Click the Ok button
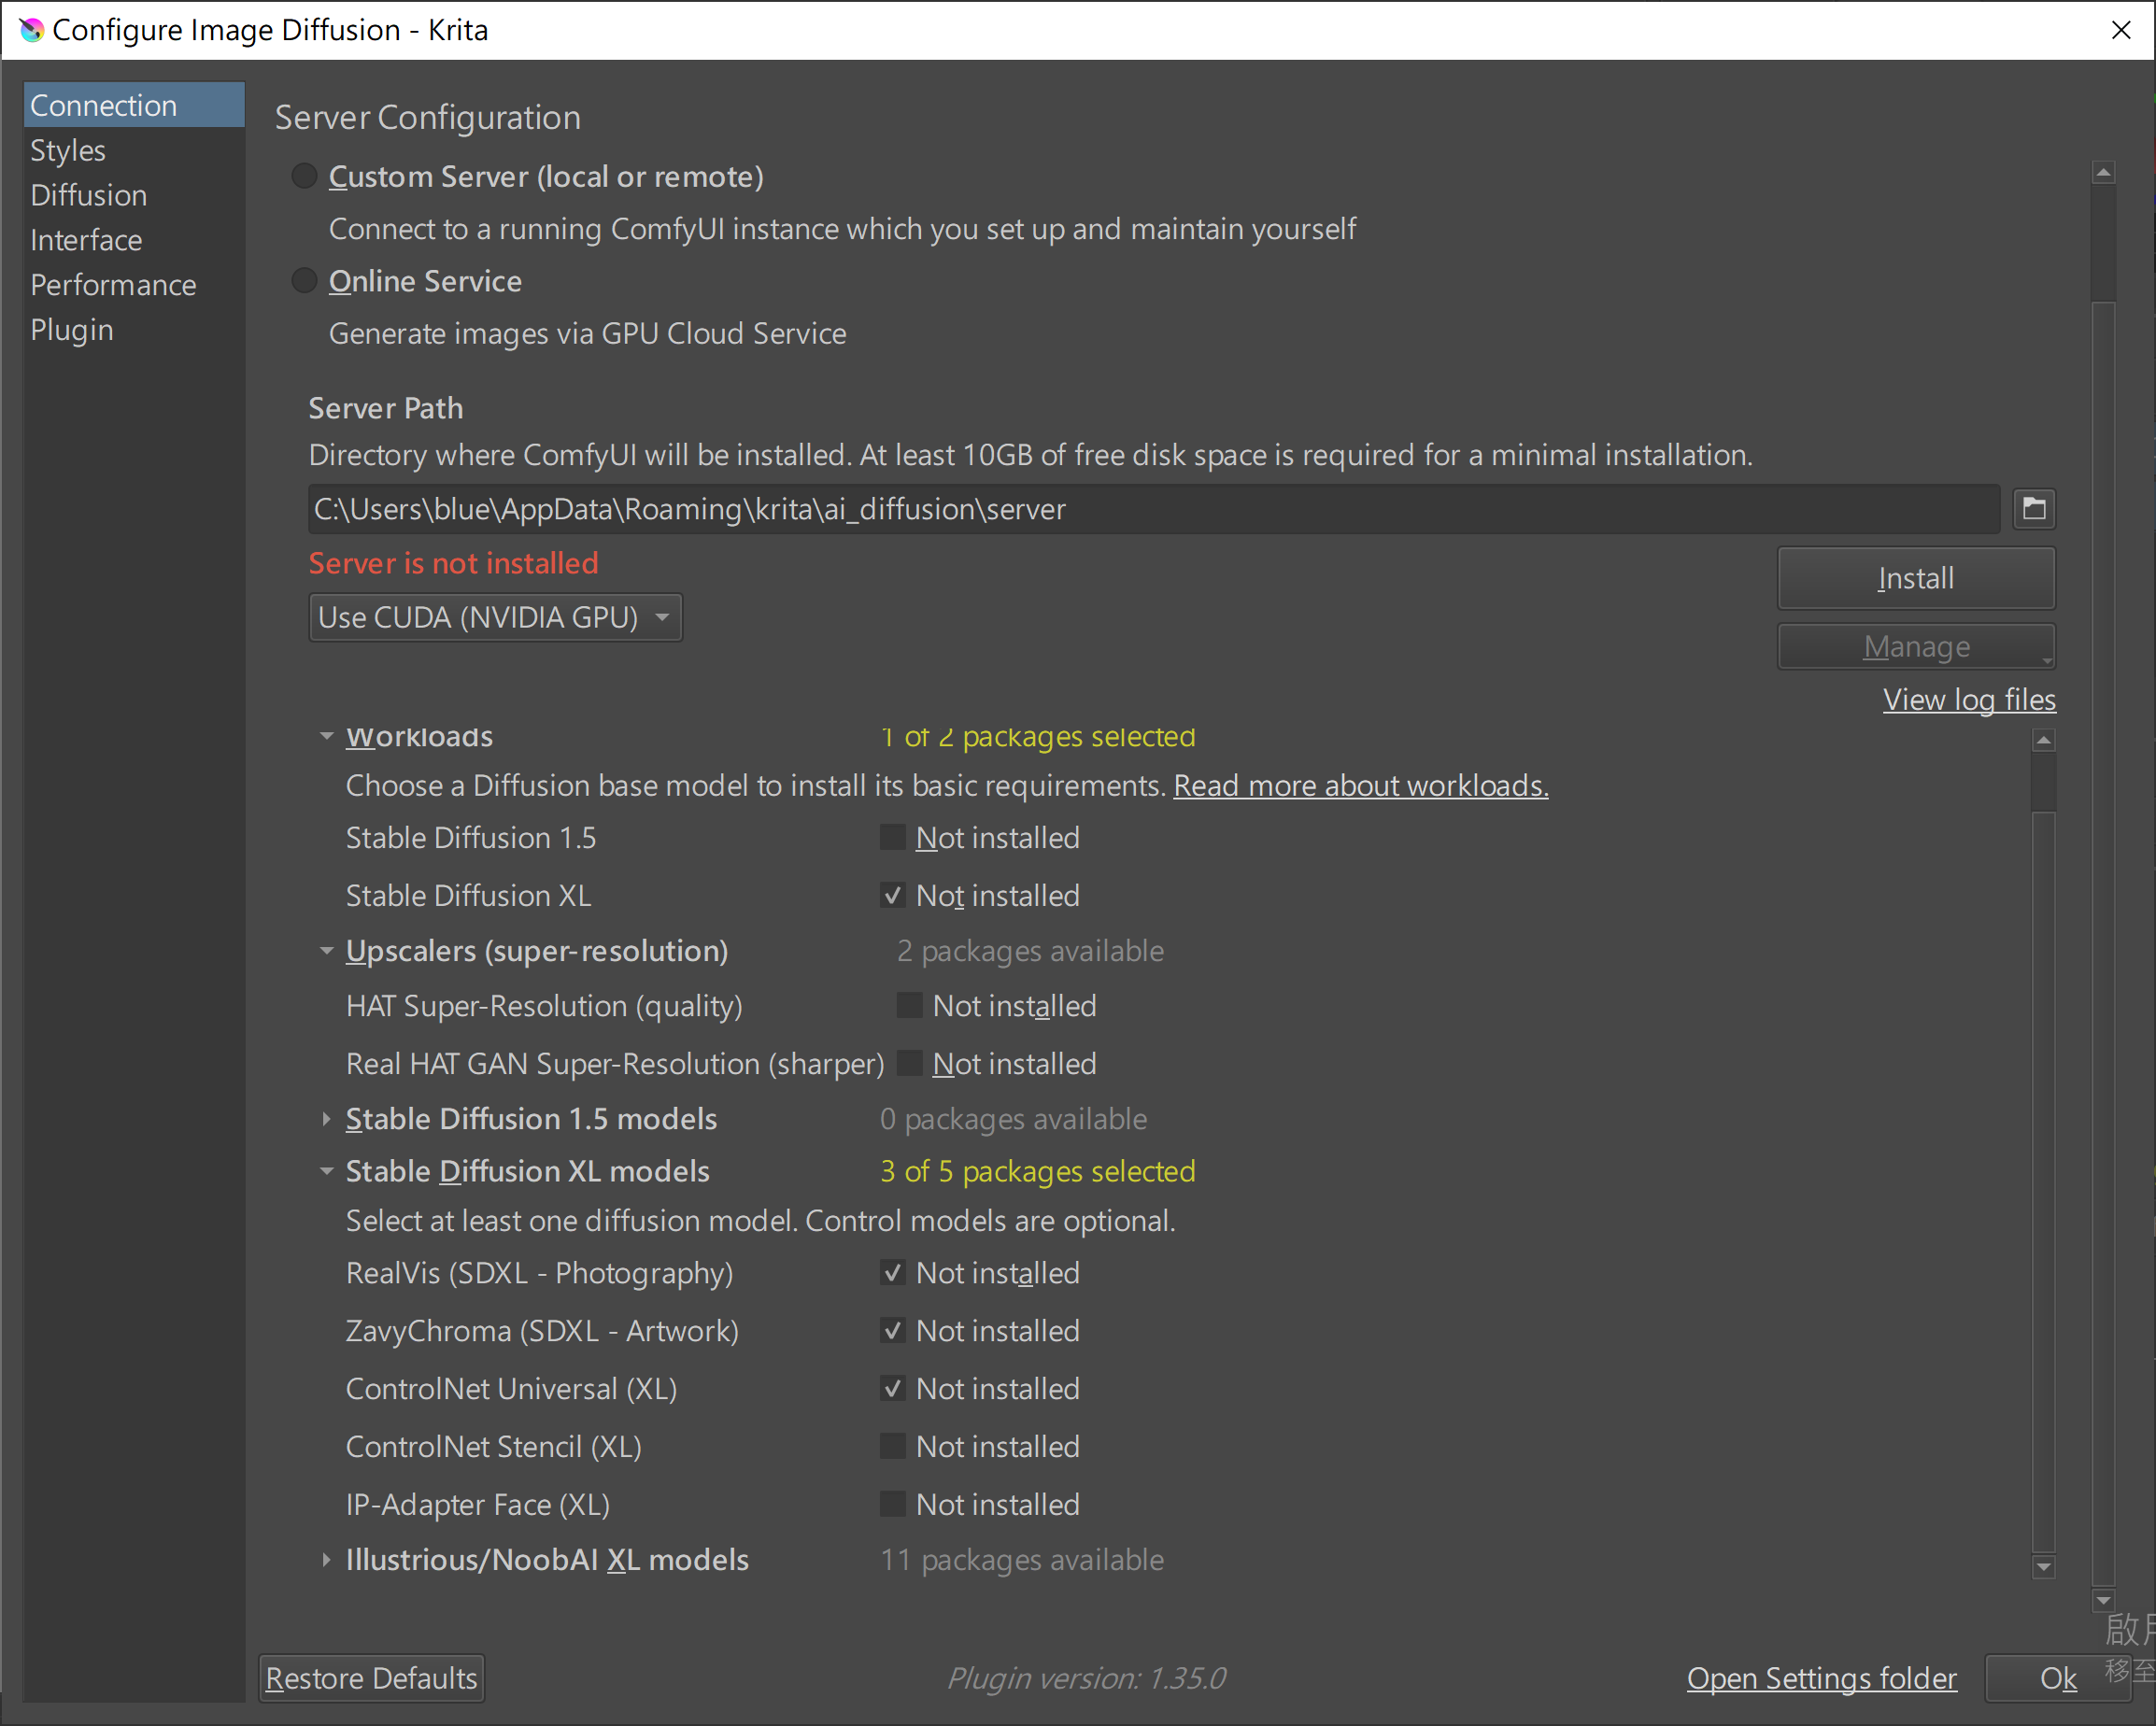Screen dimensions: 2156x1726 coord(2058,1678)
